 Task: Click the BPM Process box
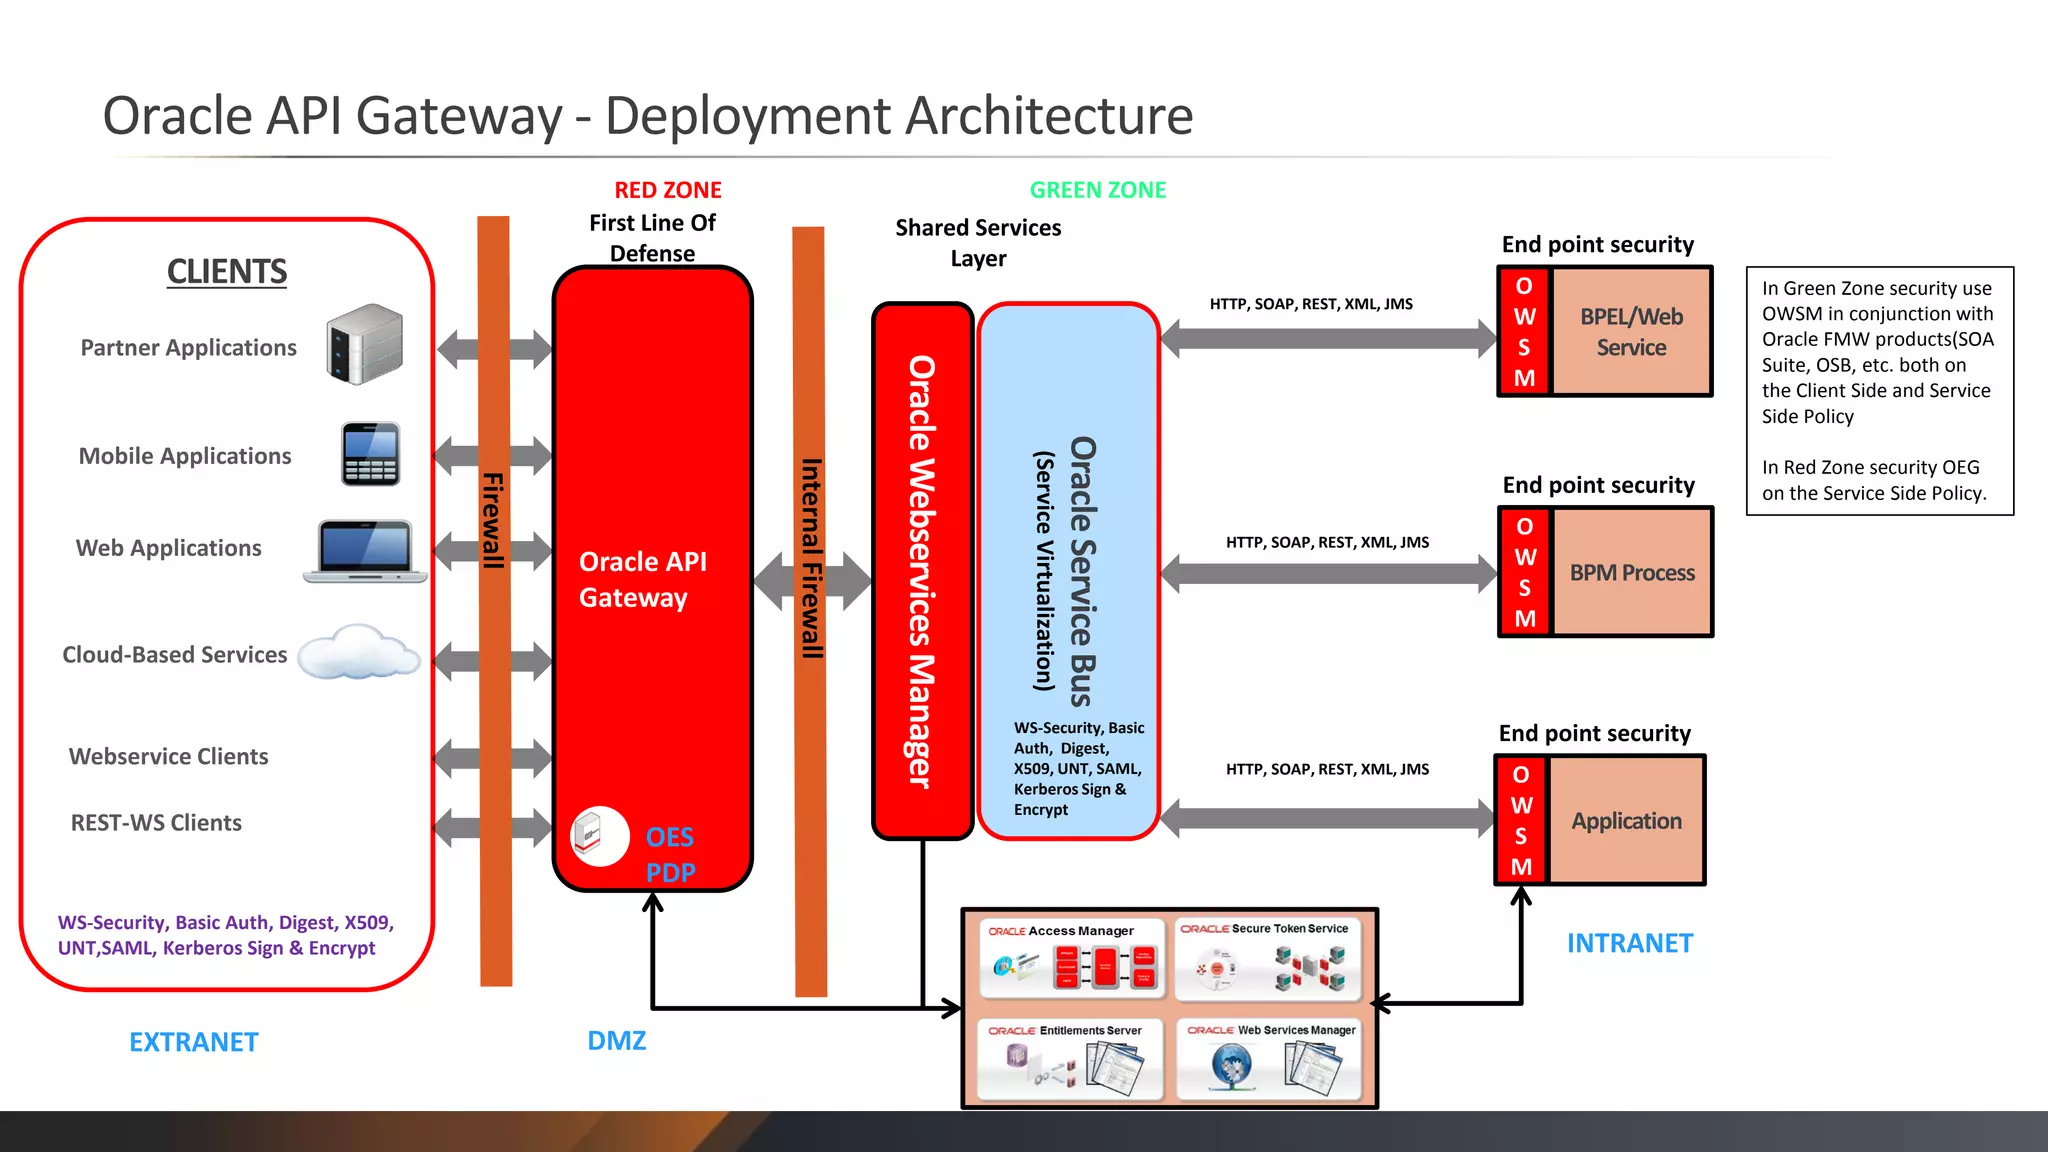1632,572
